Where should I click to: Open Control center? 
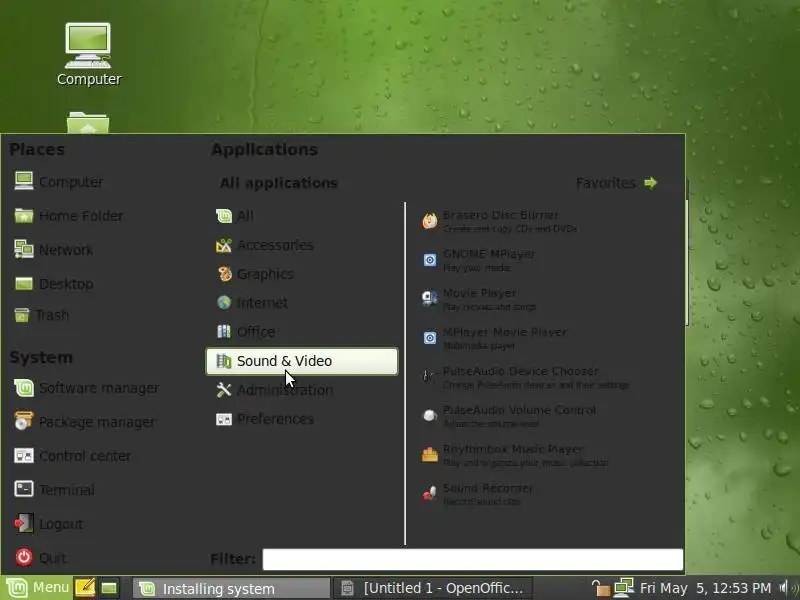click(x=72, y=456)
